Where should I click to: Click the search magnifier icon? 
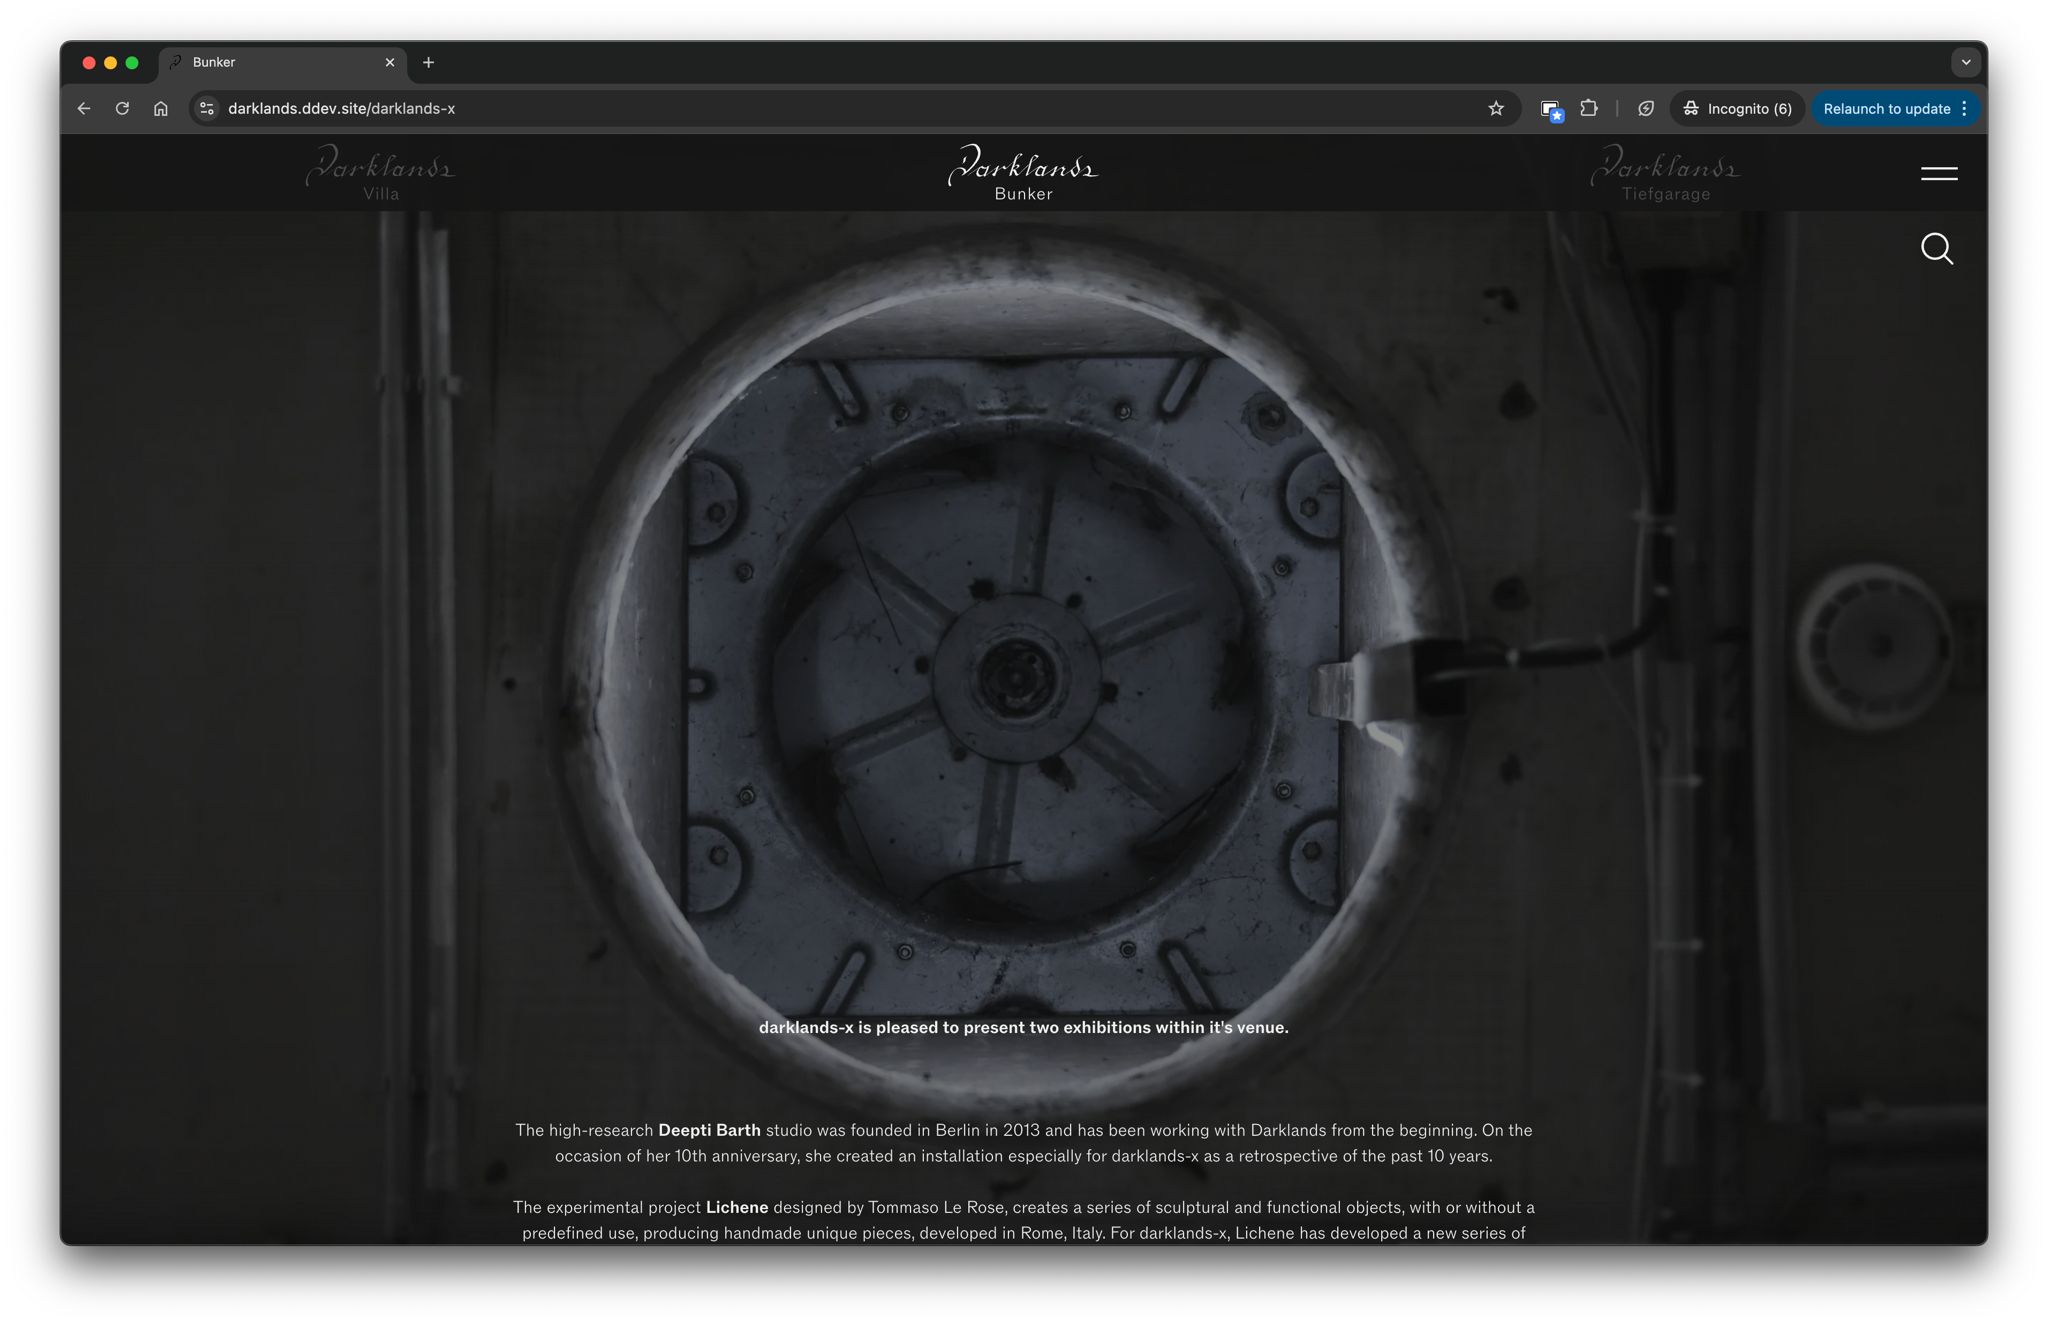[x=1936, y=248]
